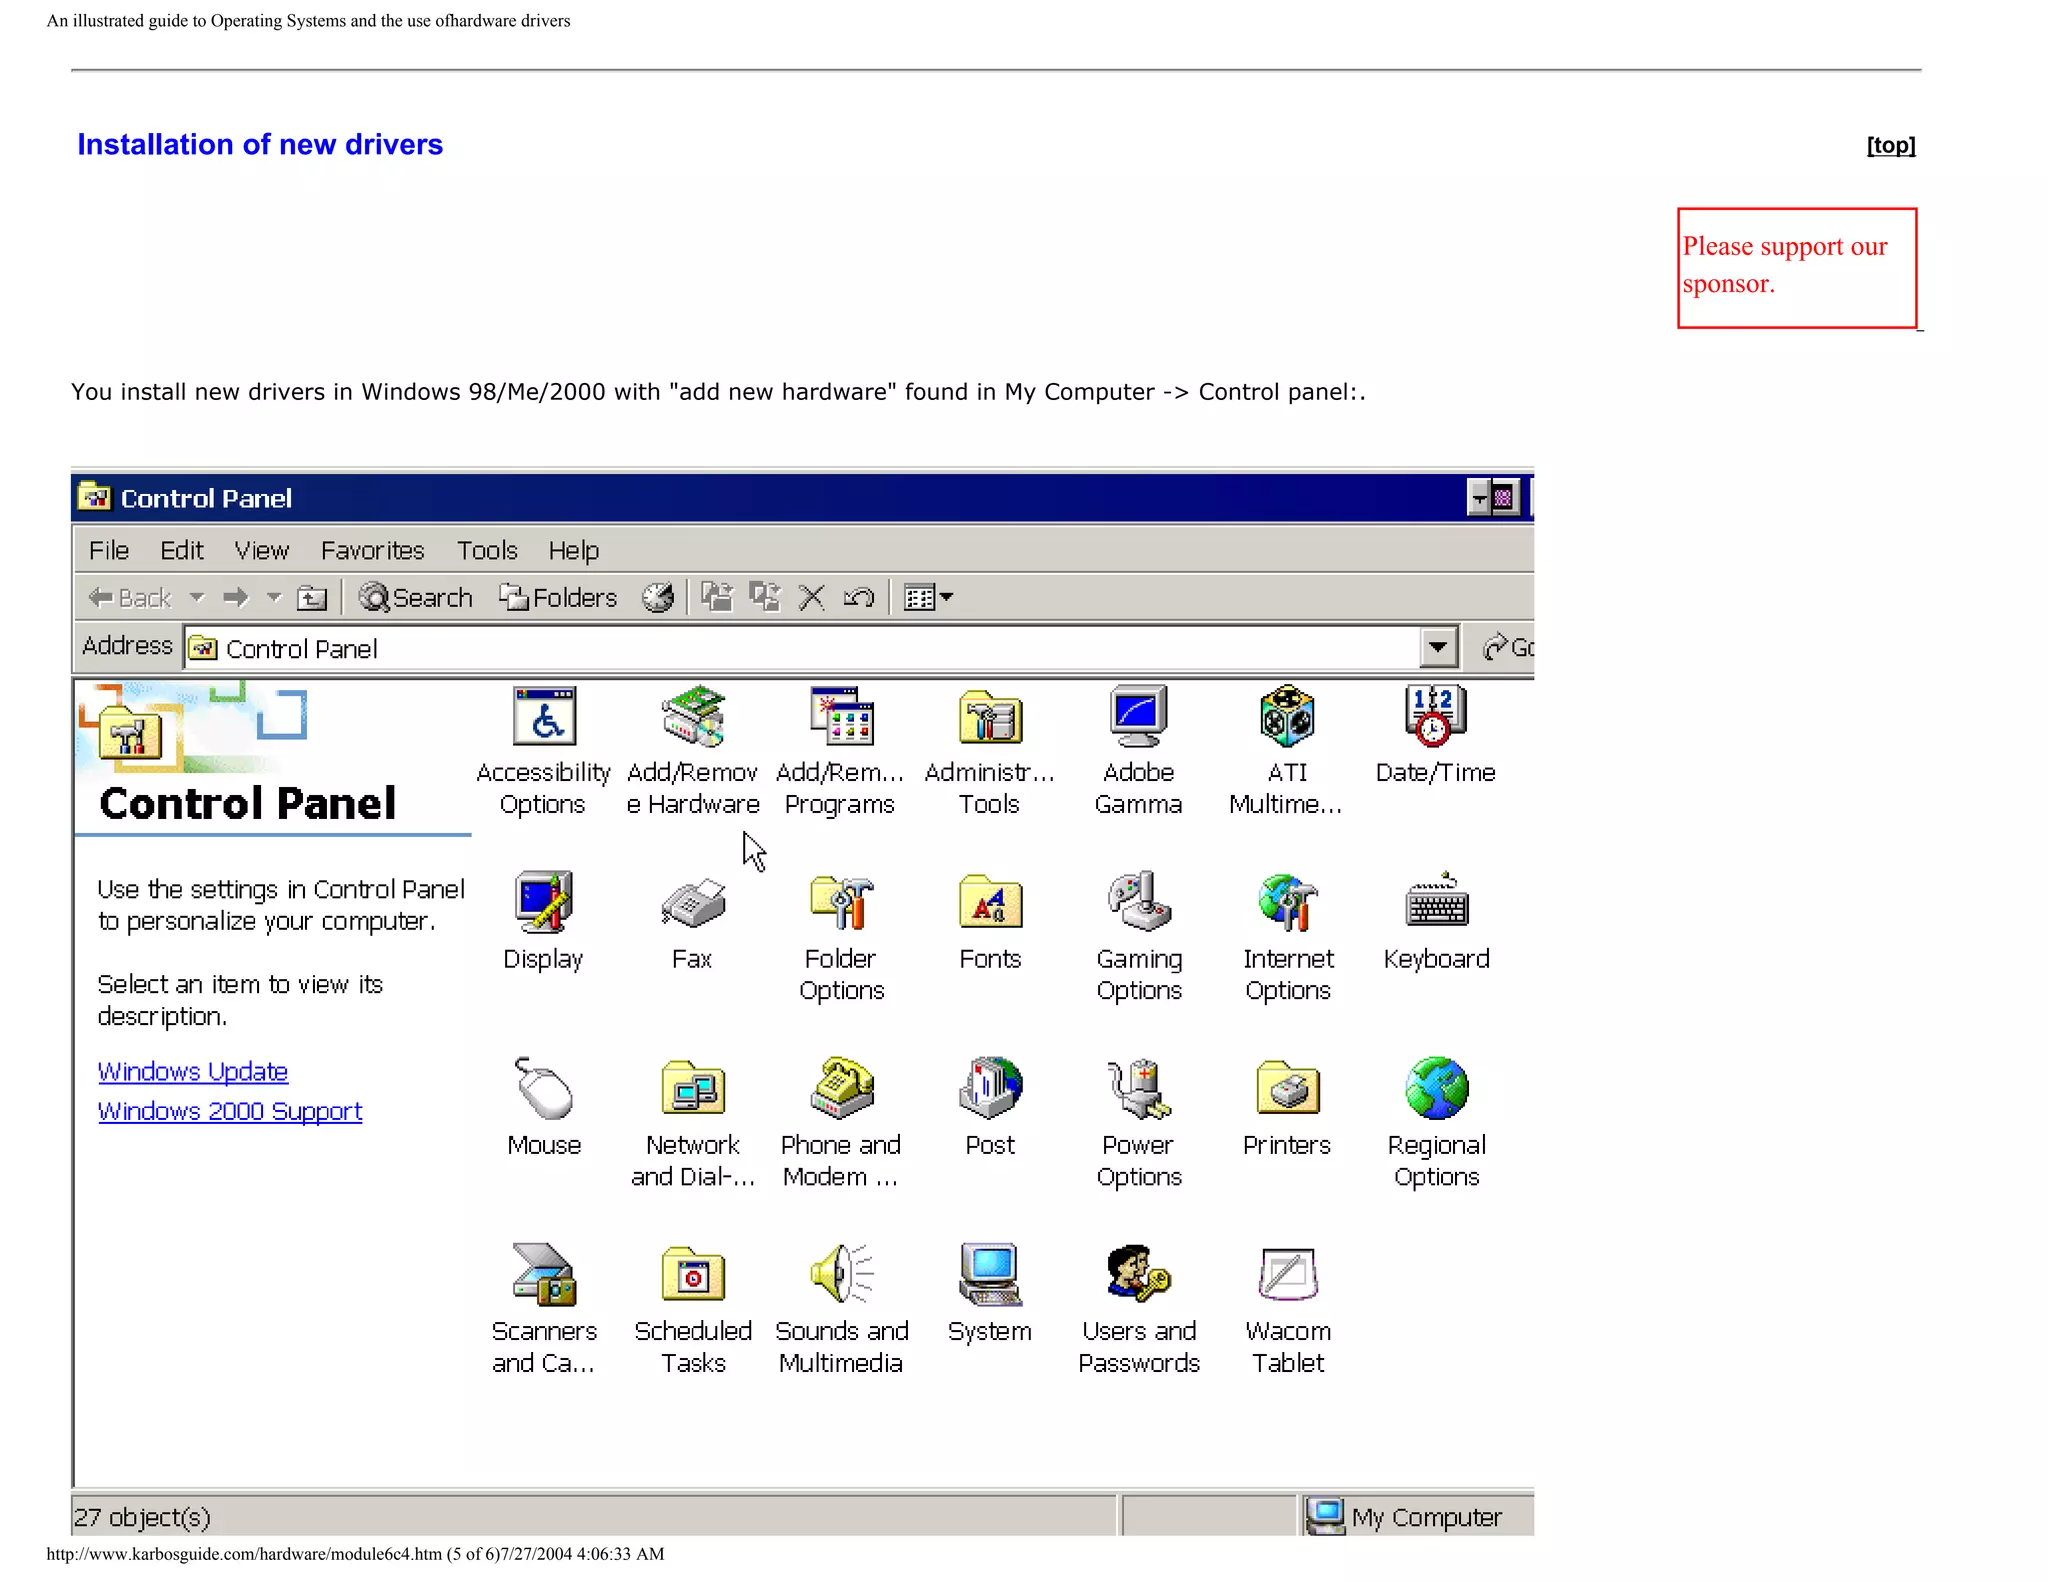Screen dimensions: 2048x1582
Task: Toggle the Folders pane button
Action: (558, 598)
